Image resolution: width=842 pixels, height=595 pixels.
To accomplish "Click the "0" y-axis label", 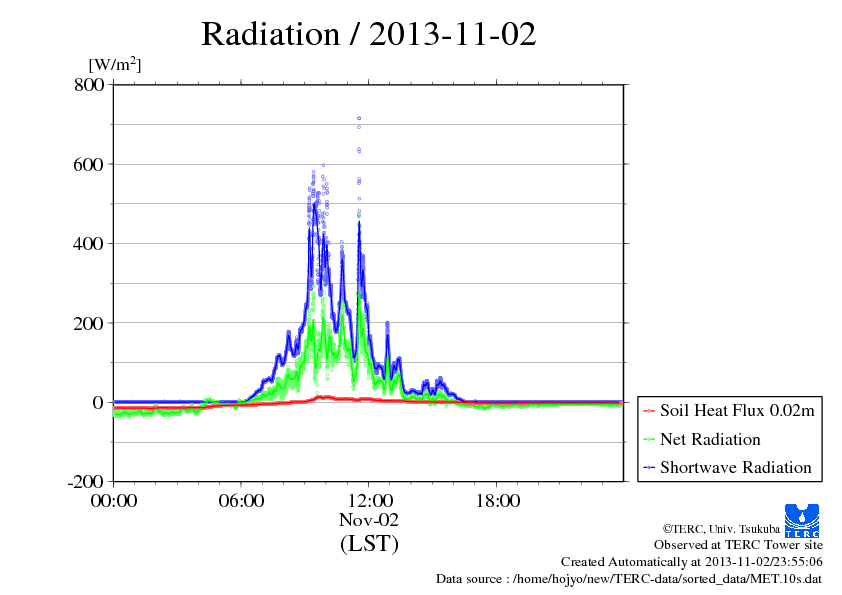I will pos(98,402).
